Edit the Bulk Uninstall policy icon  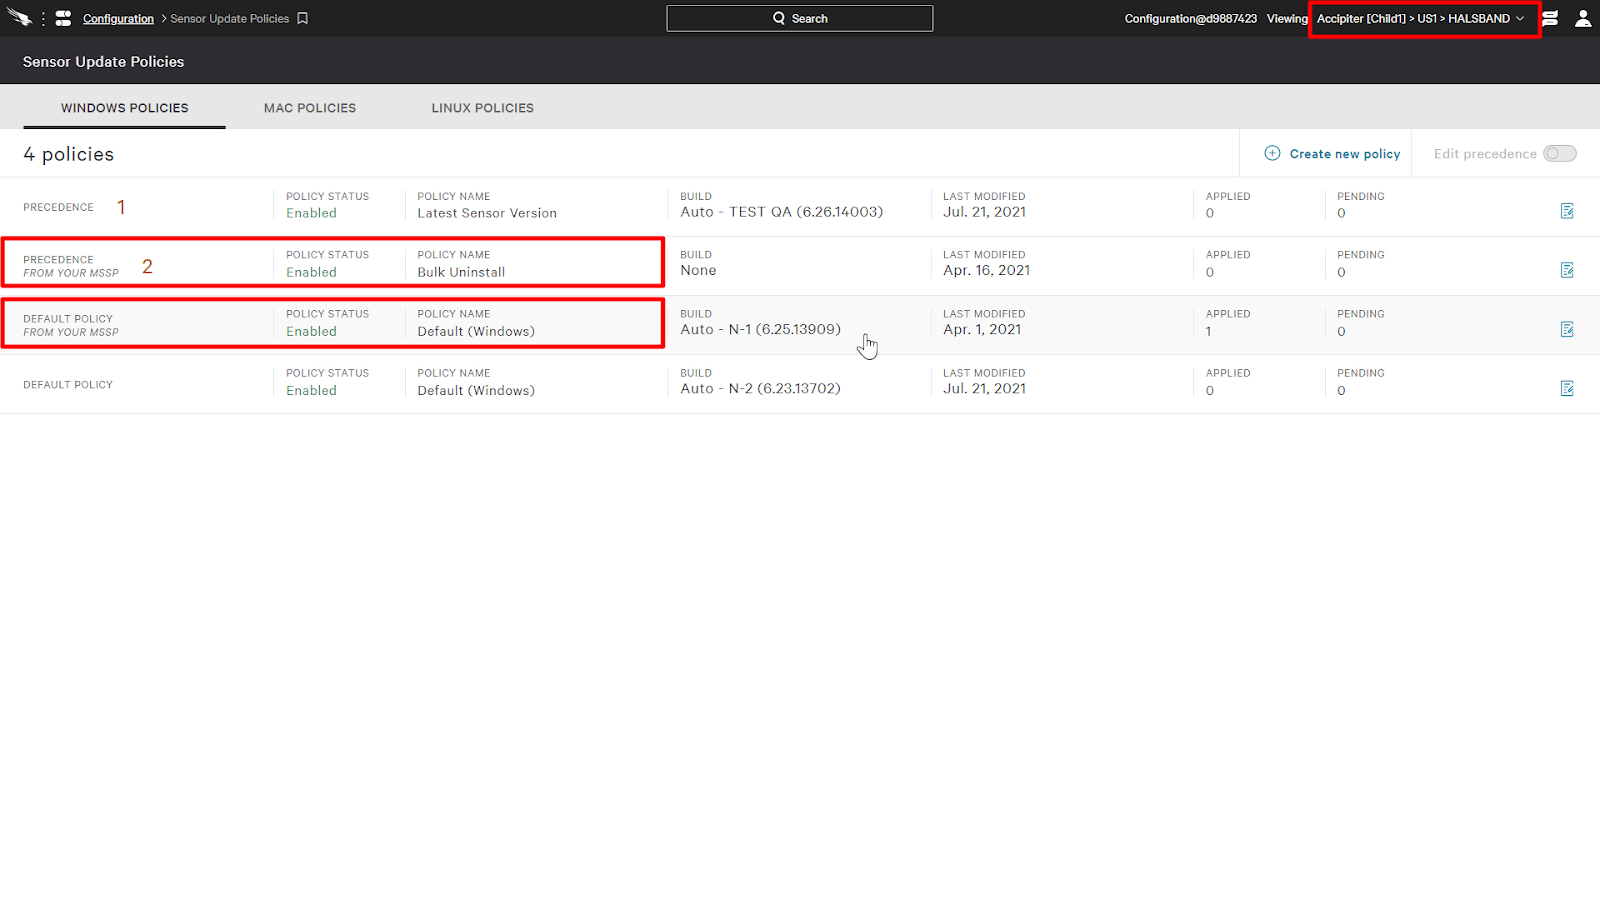click(x=1567, y=270)
